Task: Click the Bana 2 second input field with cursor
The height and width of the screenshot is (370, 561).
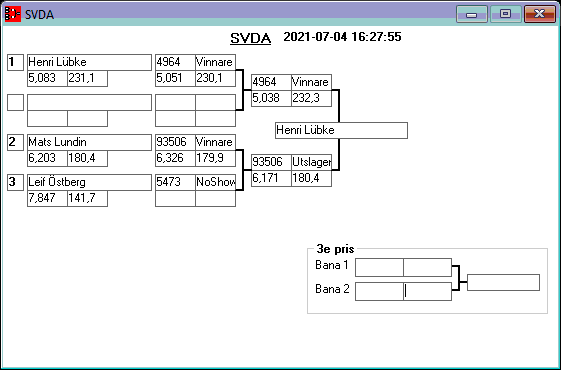Action: 428,291
